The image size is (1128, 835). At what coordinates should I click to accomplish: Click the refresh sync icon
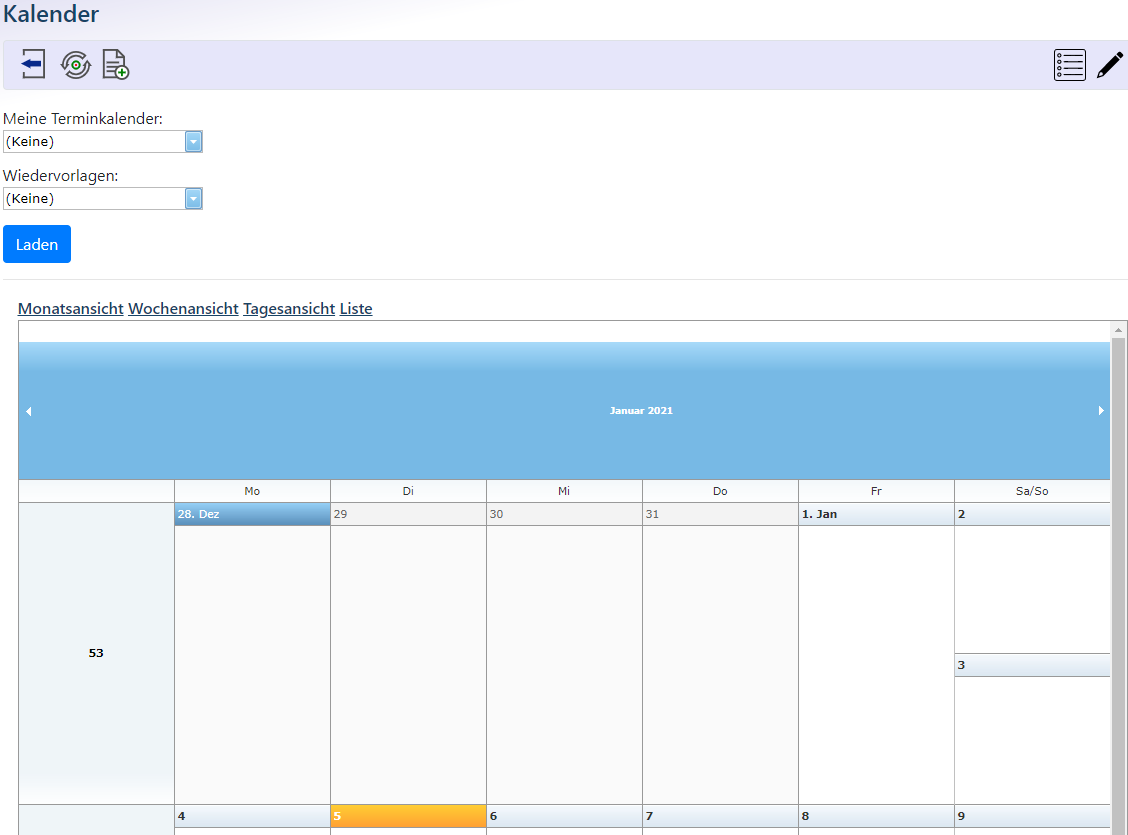tap(75, 64)
